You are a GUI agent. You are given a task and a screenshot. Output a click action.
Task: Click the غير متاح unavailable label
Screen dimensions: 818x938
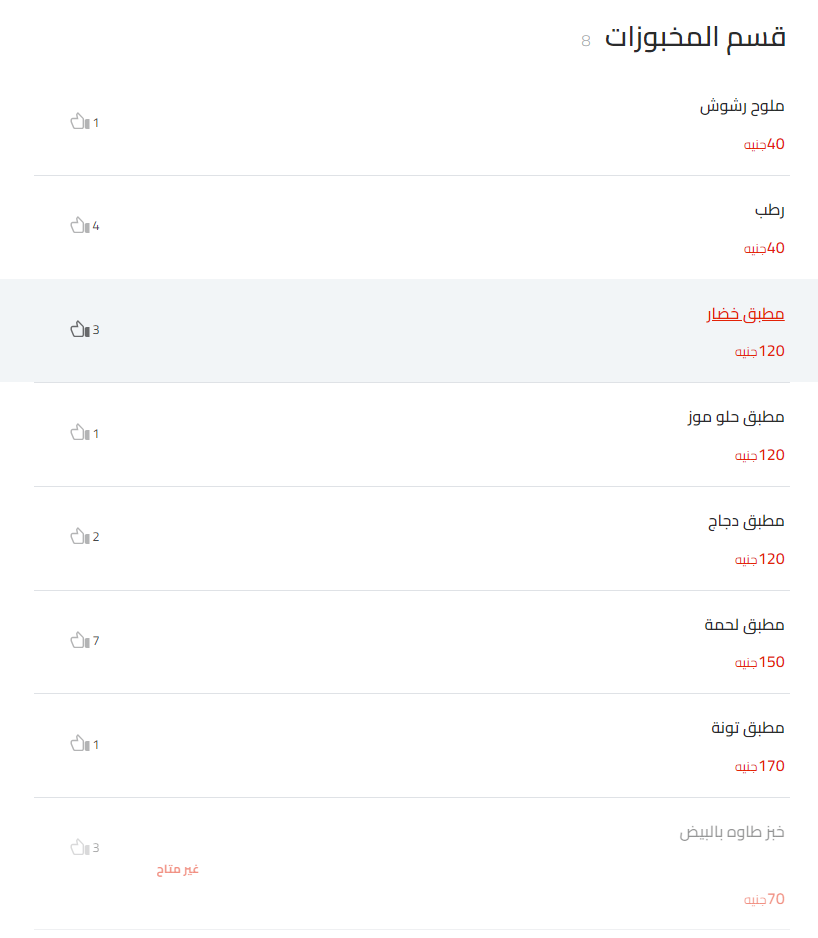tap(178, 870)
